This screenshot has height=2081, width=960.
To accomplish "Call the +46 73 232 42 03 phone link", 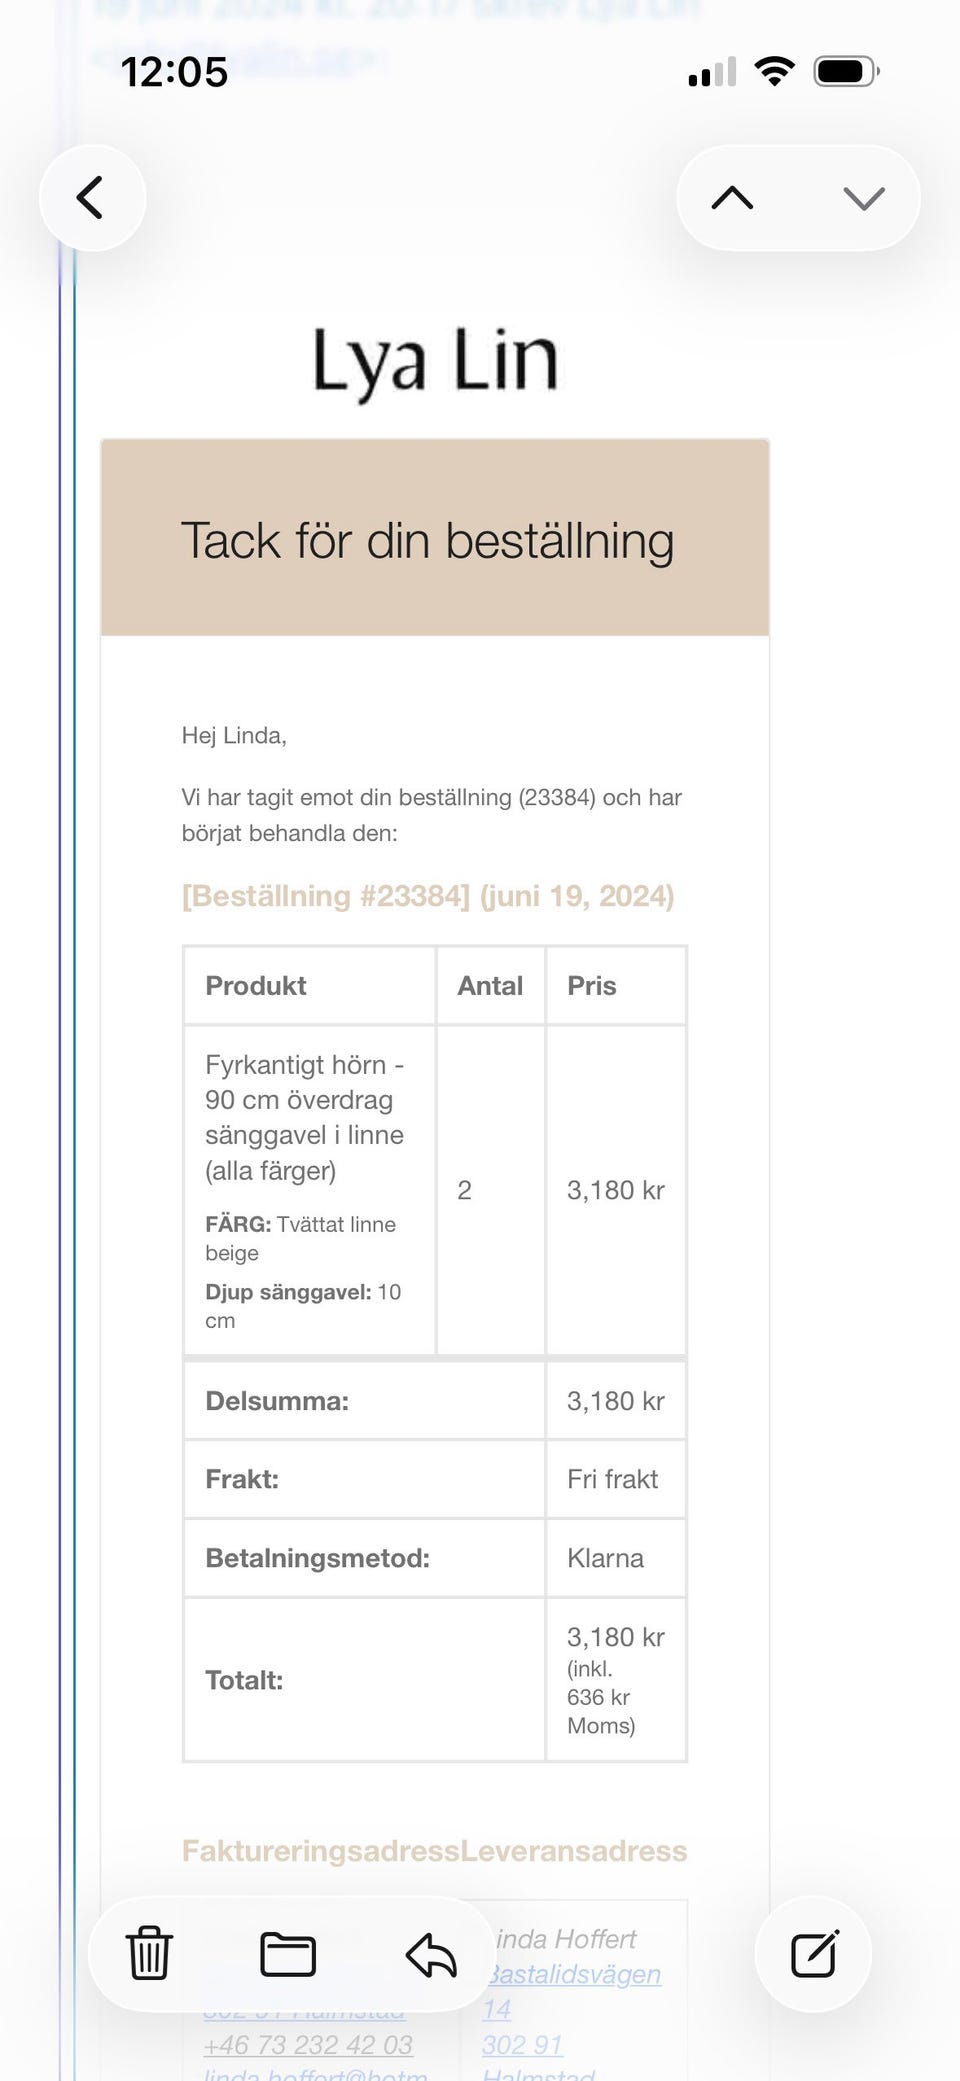I will coord(306,2045).
